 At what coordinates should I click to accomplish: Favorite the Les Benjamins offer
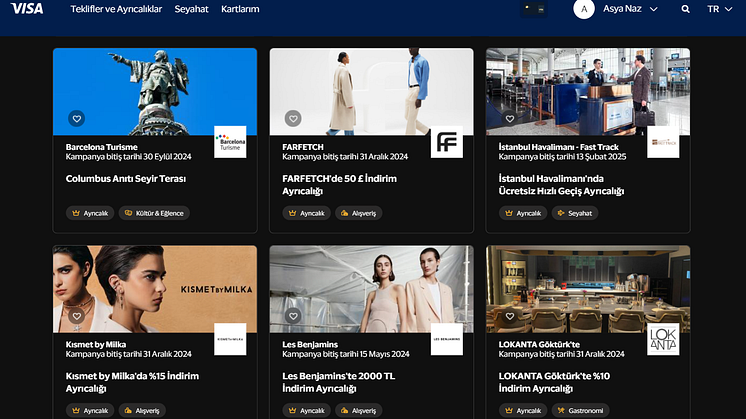(x=293, y=316)
